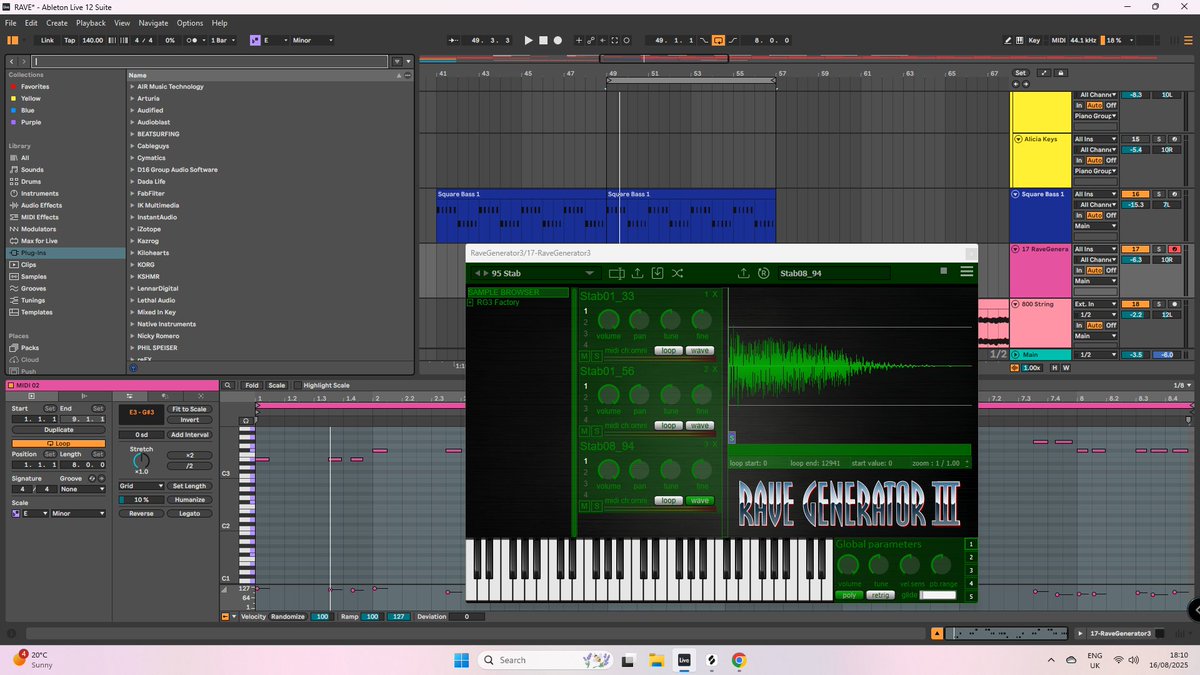The height and width of the screenshot is (675, 1200).
Task: Click the shuffle randomize icon in RaveGenerator
Action: [677, 273]
